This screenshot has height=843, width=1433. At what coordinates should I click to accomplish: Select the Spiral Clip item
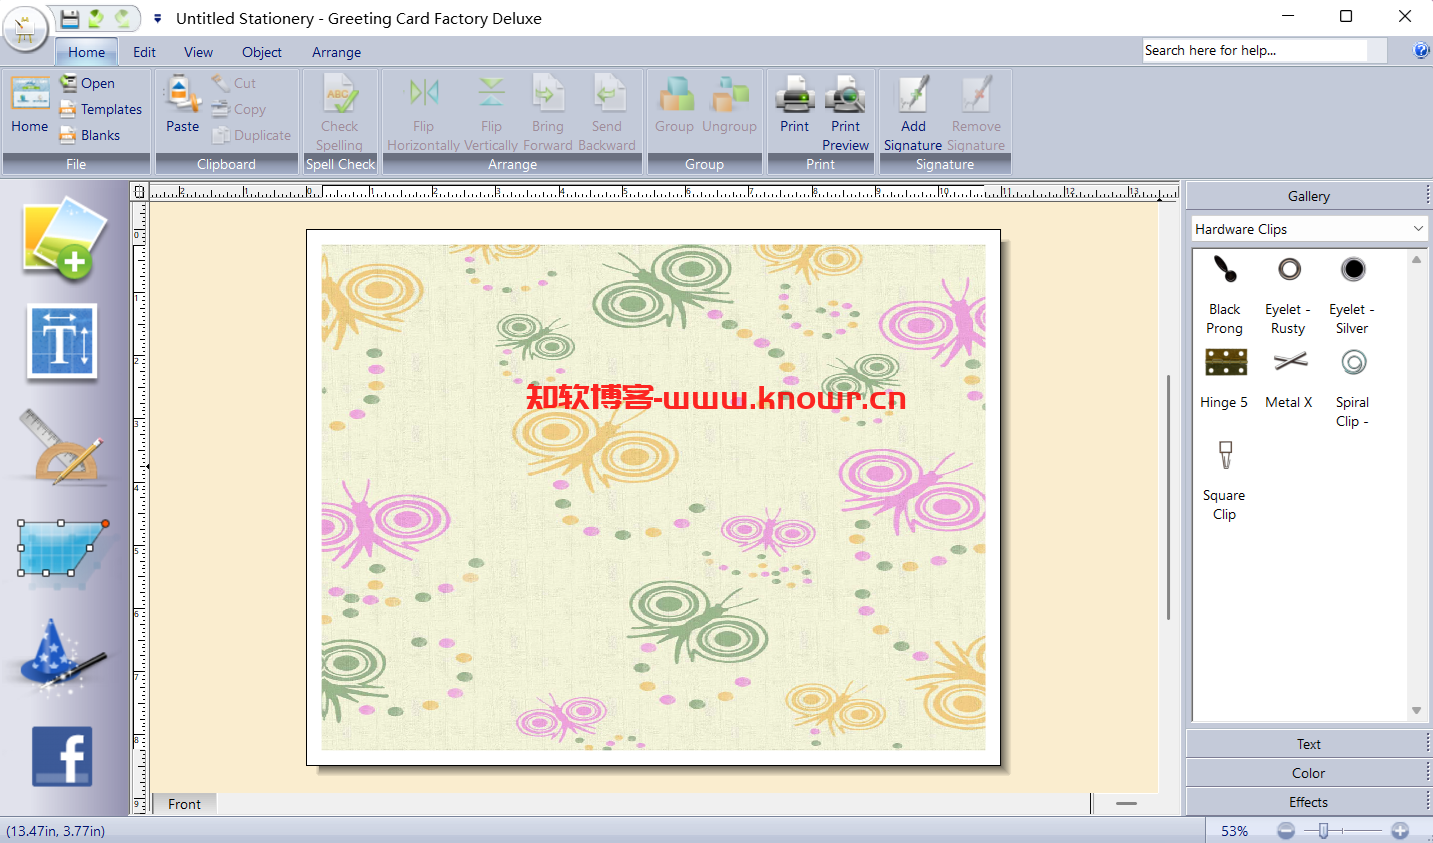point(1353,388)
